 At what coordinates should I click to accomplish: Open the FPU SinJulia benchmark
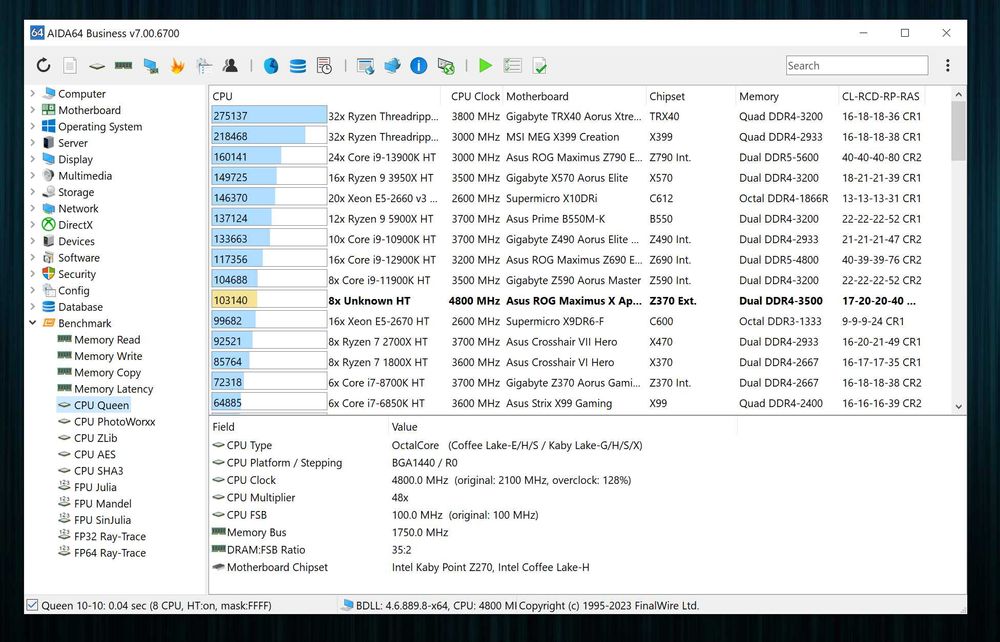[x=102, y=520]
